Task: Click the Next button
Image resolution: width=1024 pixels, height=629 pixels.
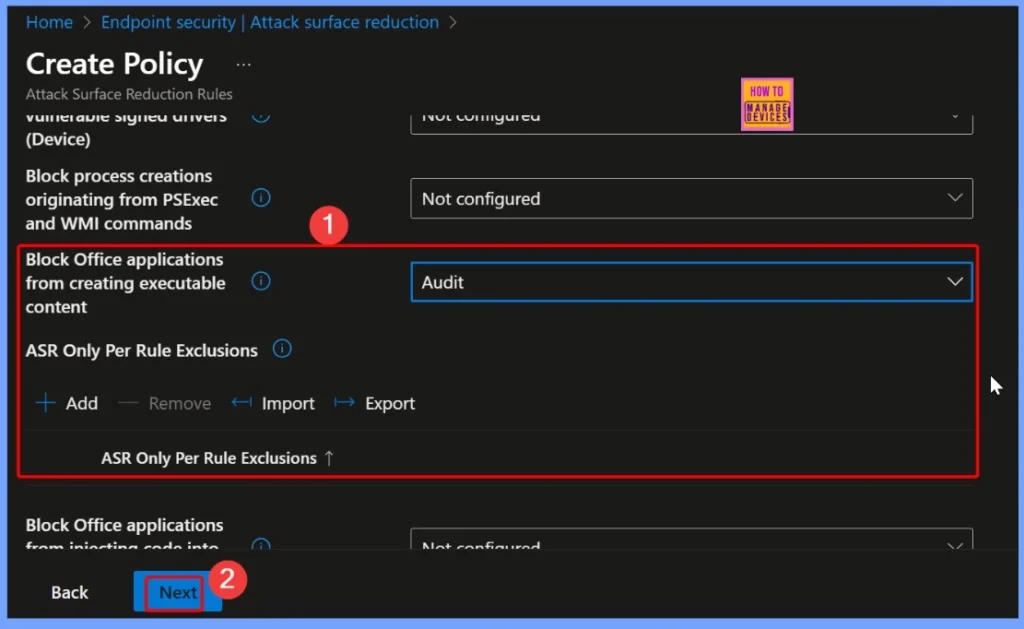Action: pos(176,591)
